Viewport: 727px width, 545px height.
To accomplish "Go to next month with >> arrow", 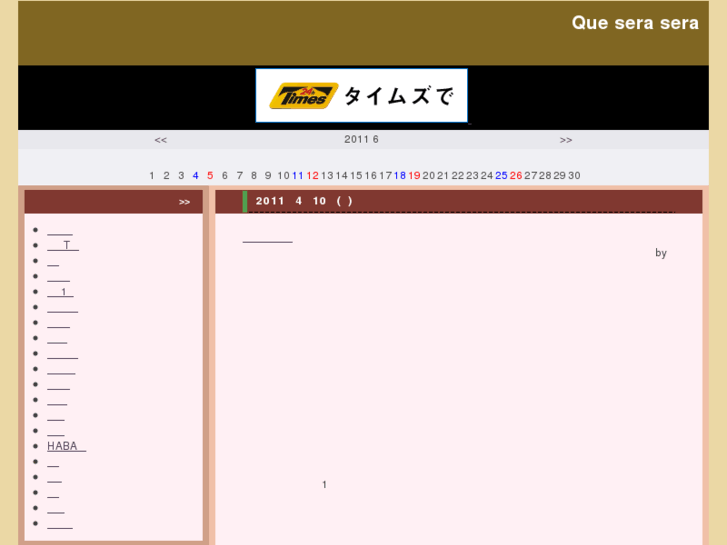I will 566,140.
